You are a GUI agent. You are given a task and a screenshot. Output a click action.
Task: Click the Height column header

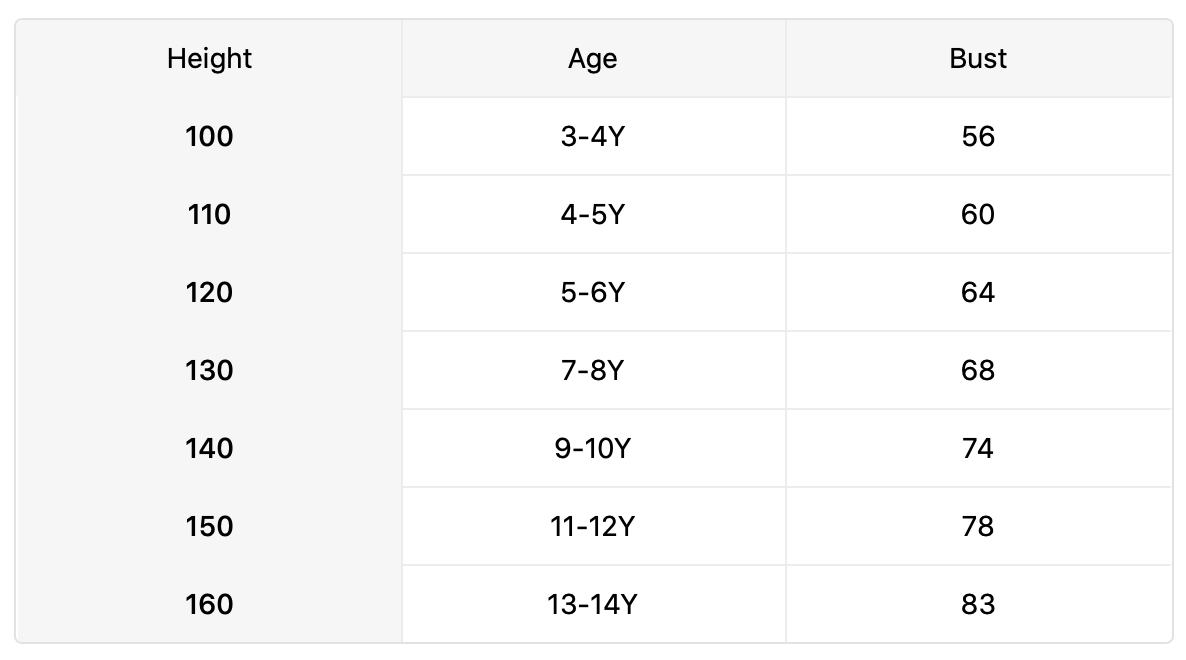(x=209, y=59)
